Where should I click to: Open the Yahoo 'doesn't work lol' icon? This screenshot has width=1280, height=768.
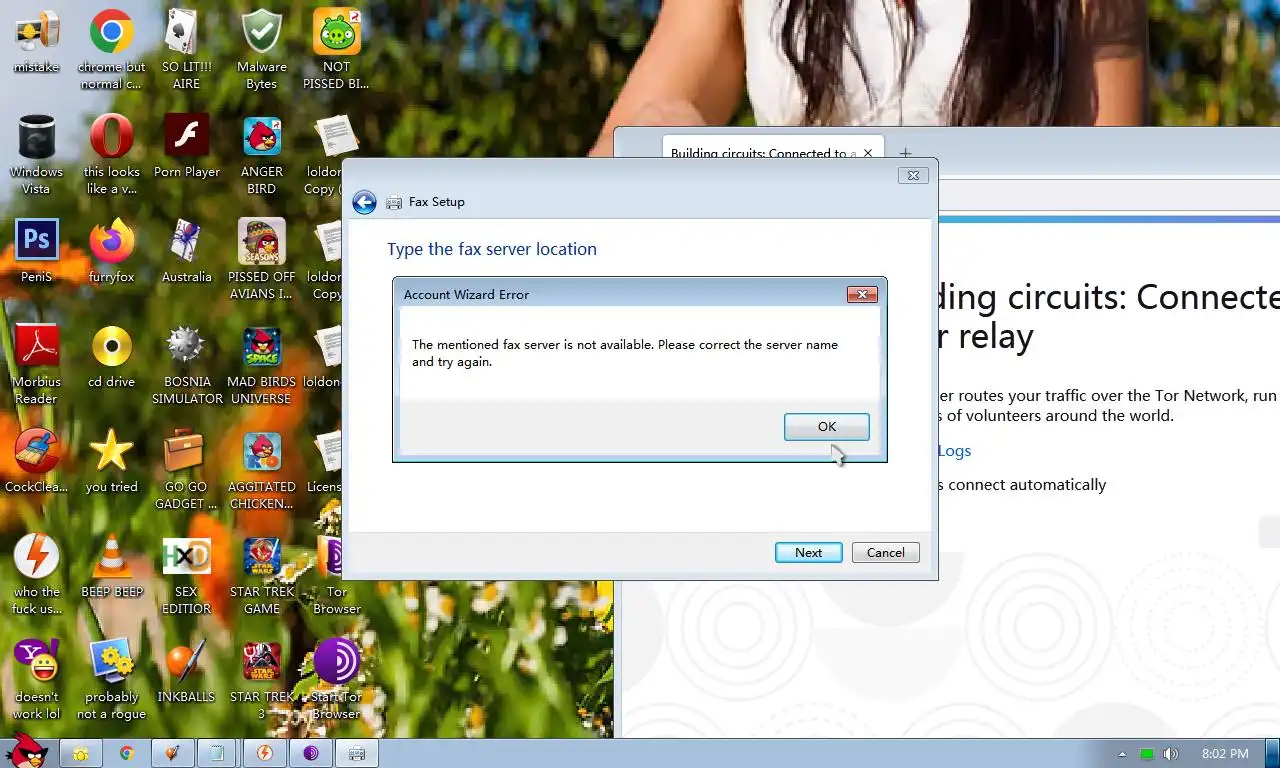coord(36,678)
